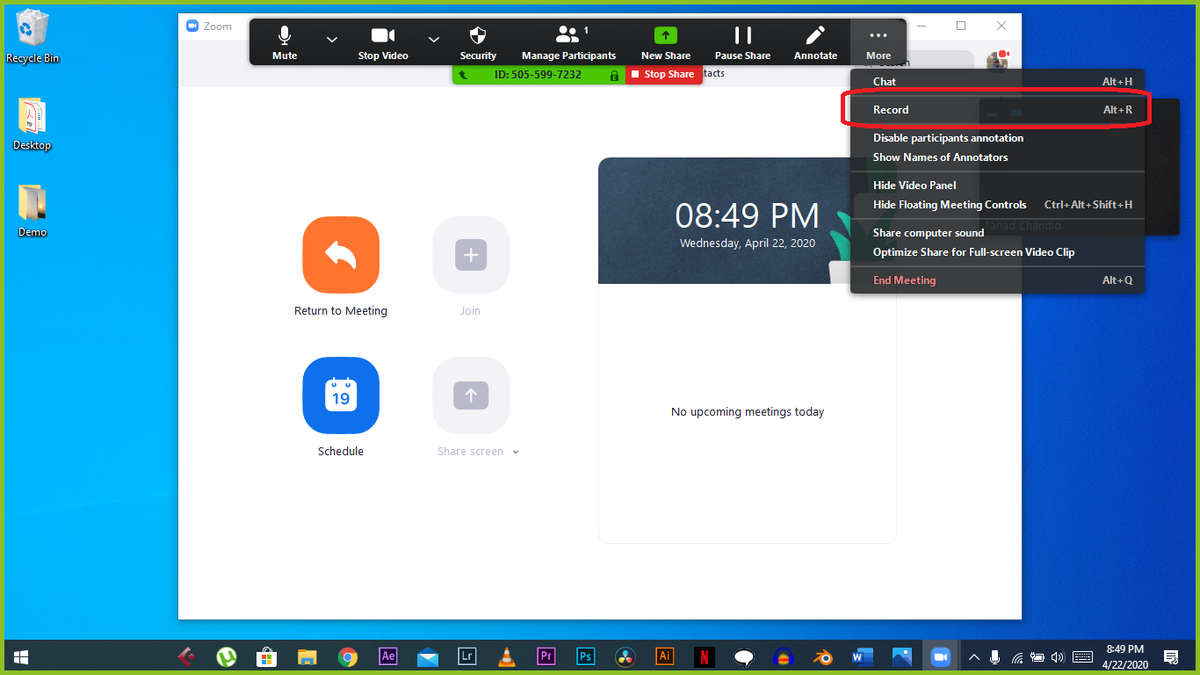The height and width of the screenshot is (675, 1200).
Task: Open the taskbar clock and date
Action: 1125,657
